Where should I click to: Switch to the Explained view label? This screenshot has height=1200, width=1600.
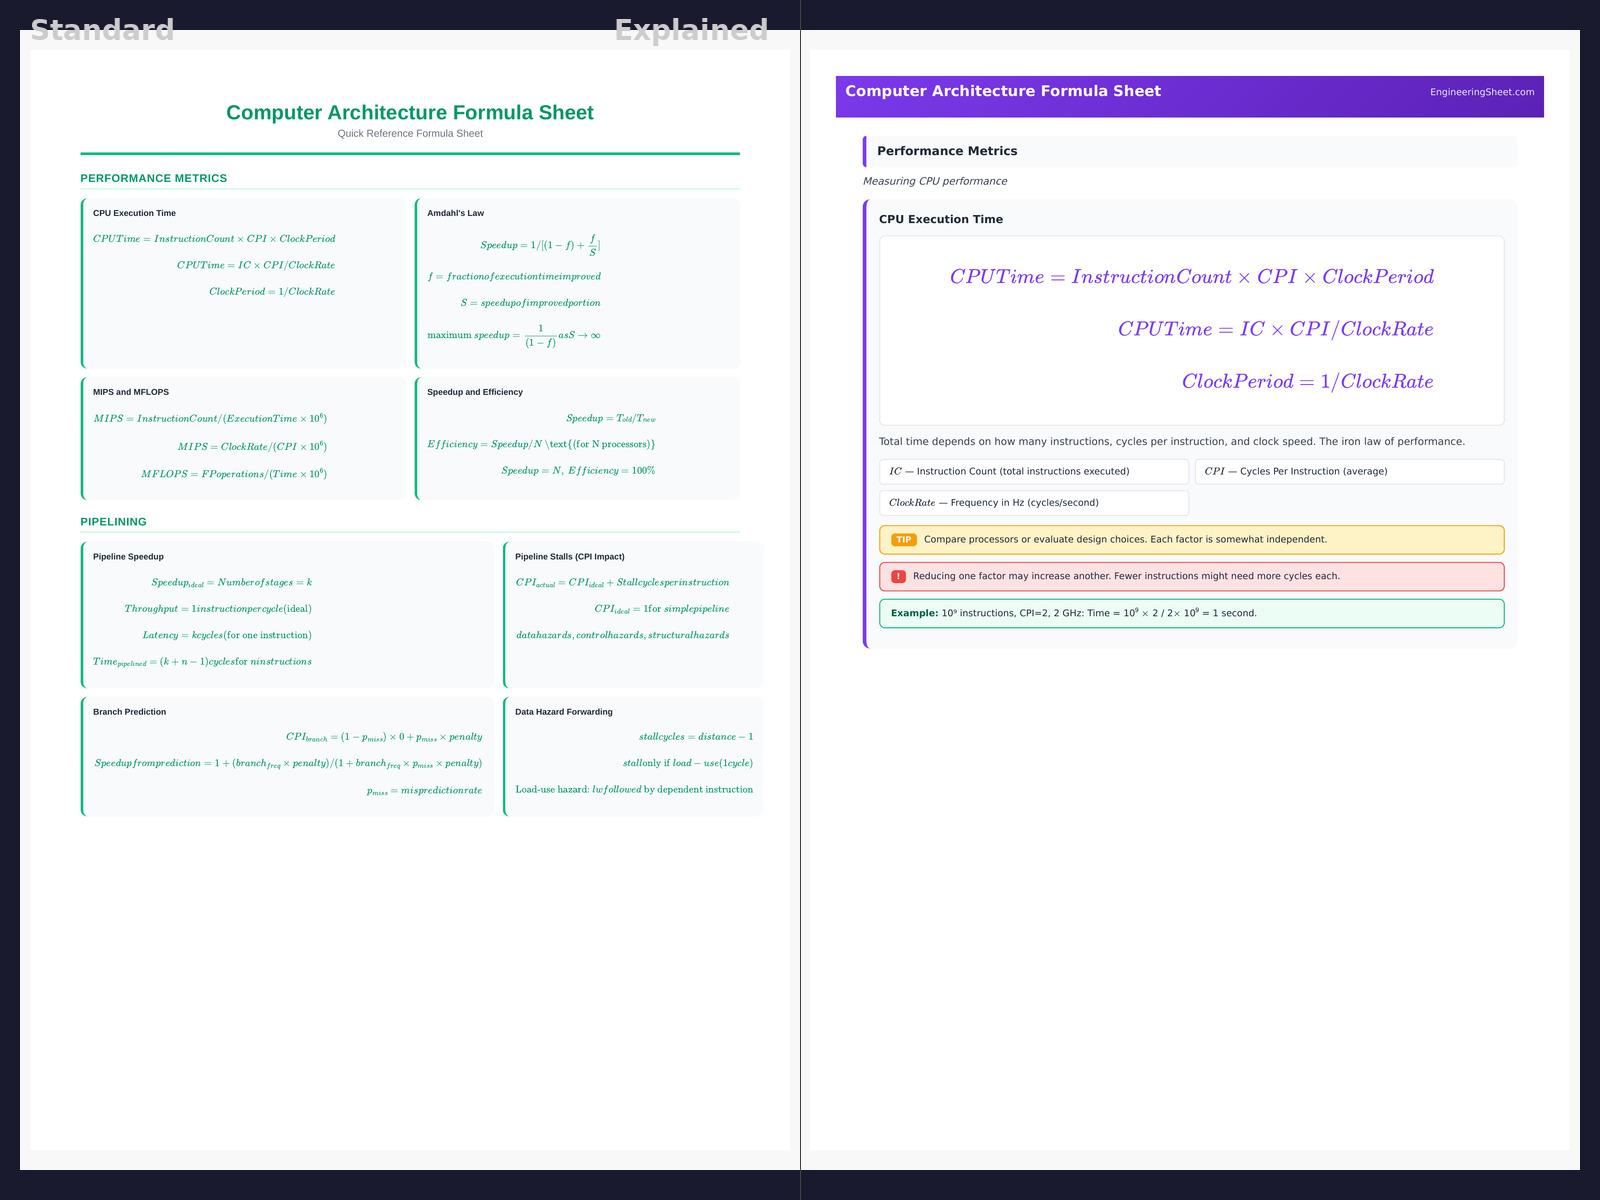coord(691,30)
